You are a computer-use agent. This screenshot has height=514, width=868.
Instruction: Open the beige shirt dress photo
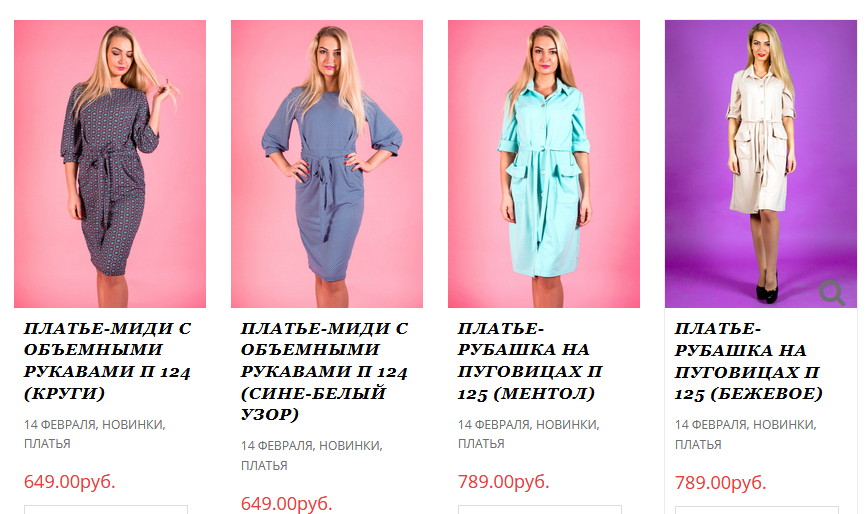click(761, 164)
